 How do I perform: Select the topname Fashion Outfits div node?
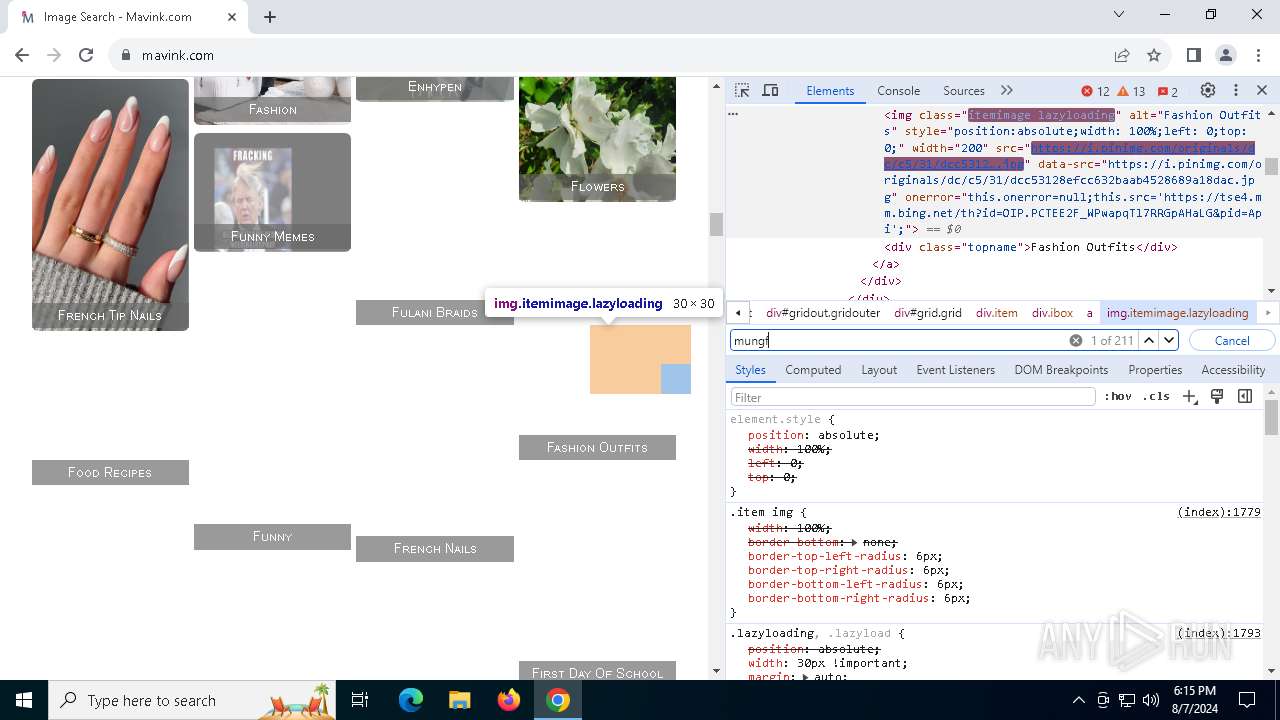coord(1030,247)
